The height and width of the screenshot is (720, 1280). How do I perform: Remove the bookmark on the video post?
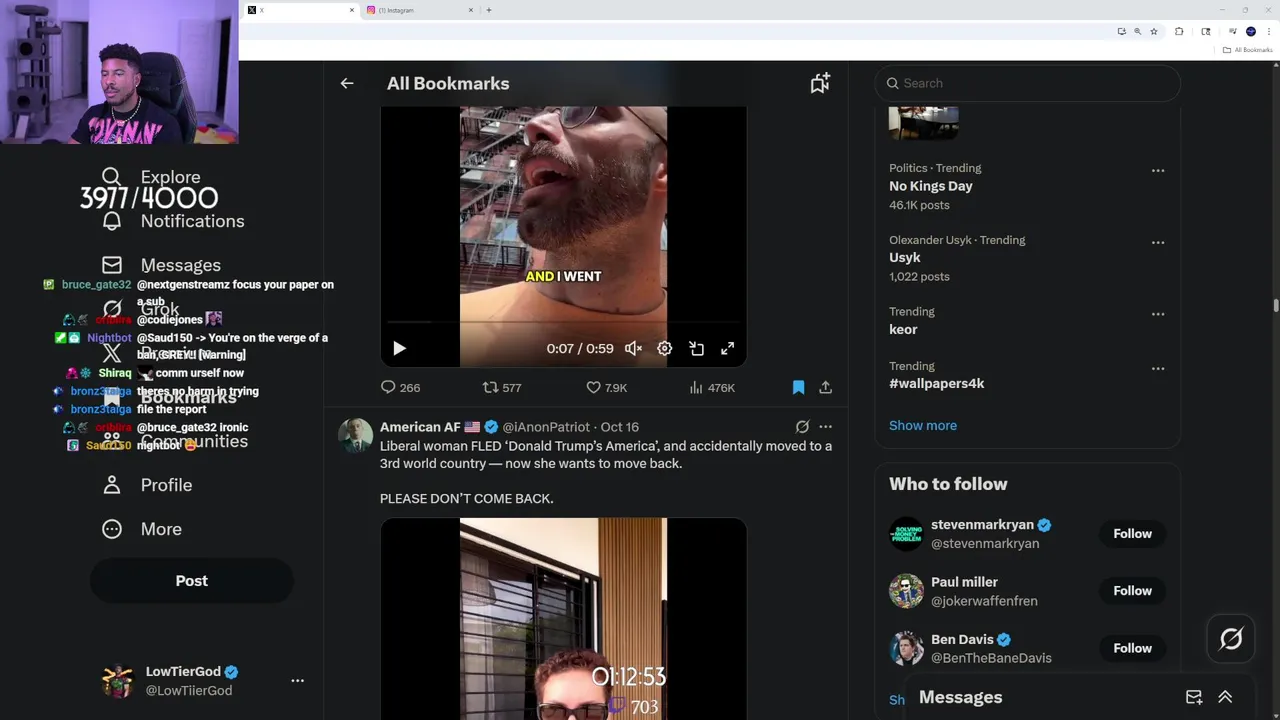tap(798, 387)
